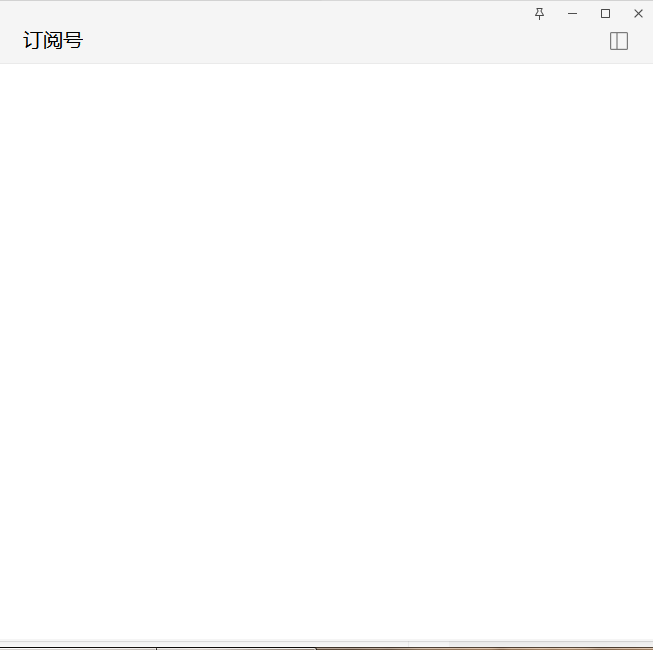Viewport: 653px width, 650px height.
Task: Click the 订阅号 title text
Action: tap(53, 40)
